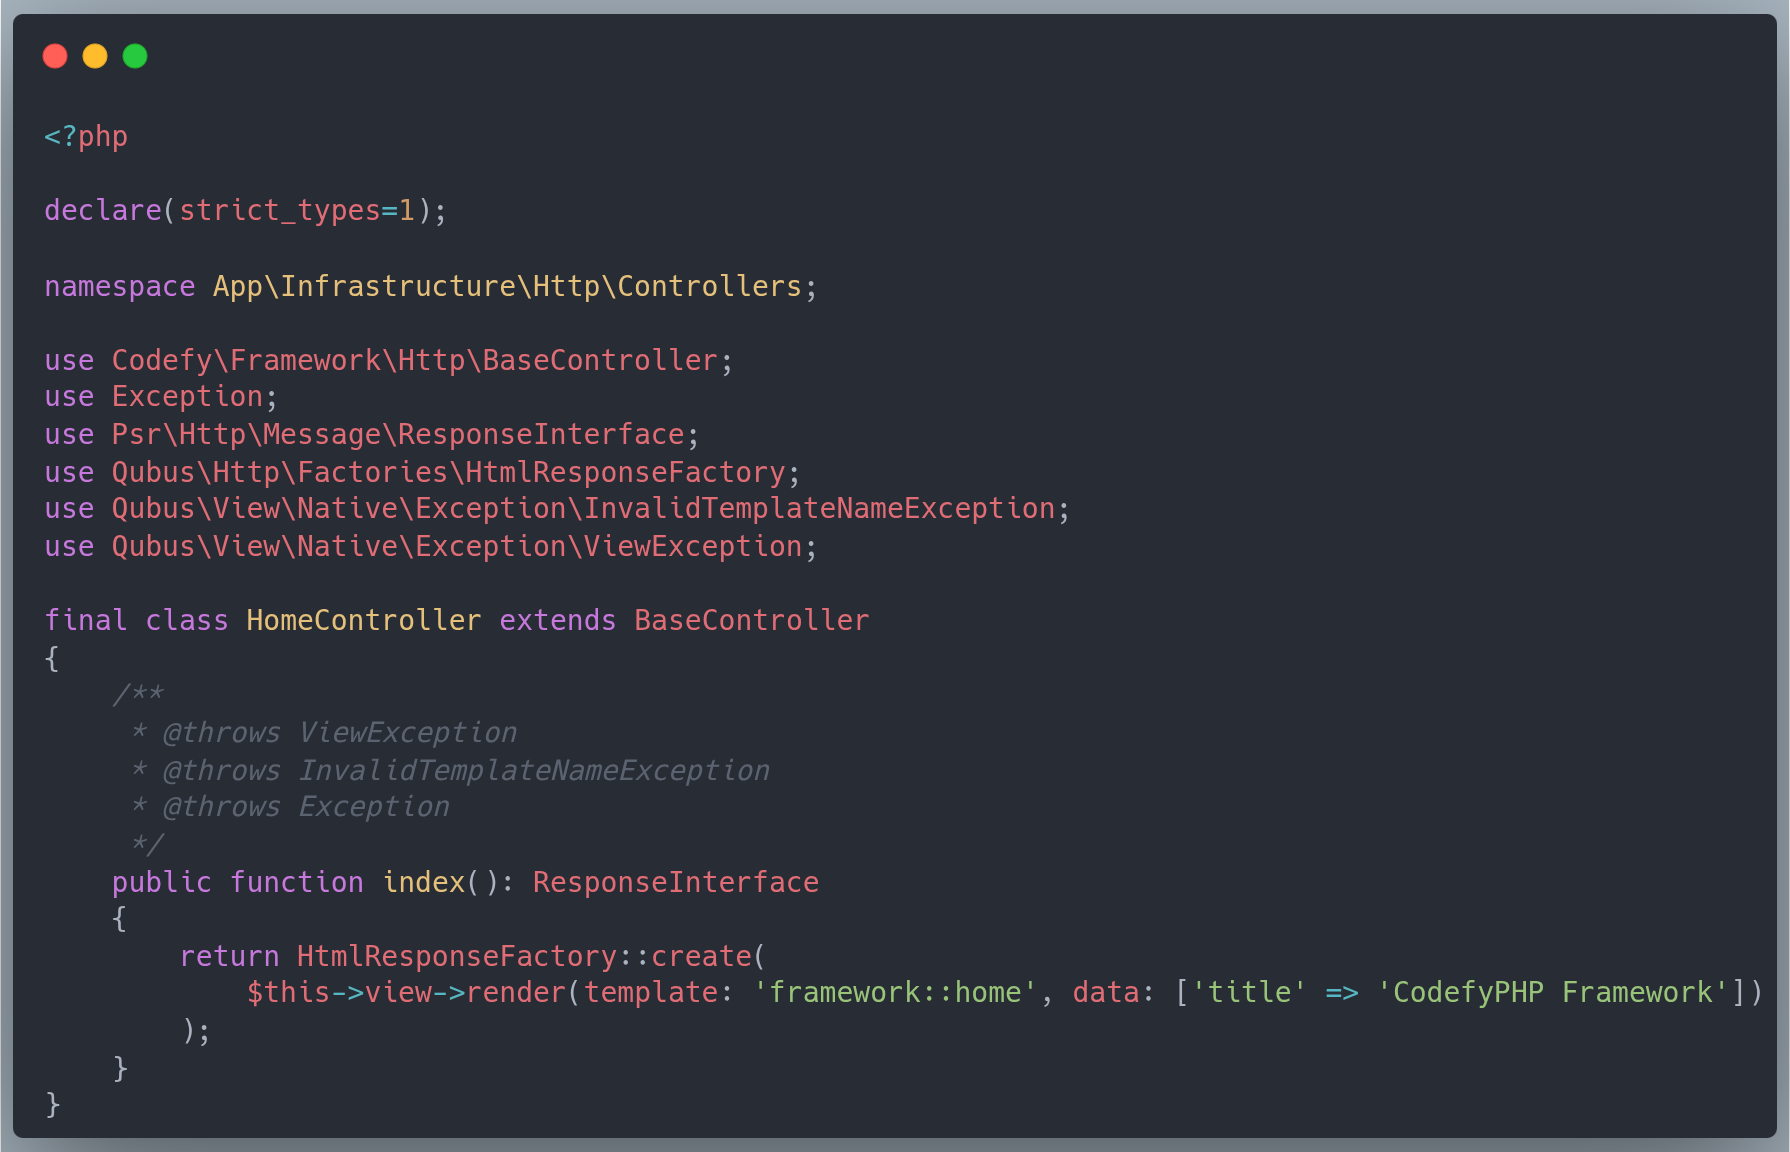Click the green traffic light button

tap(135, 56)
